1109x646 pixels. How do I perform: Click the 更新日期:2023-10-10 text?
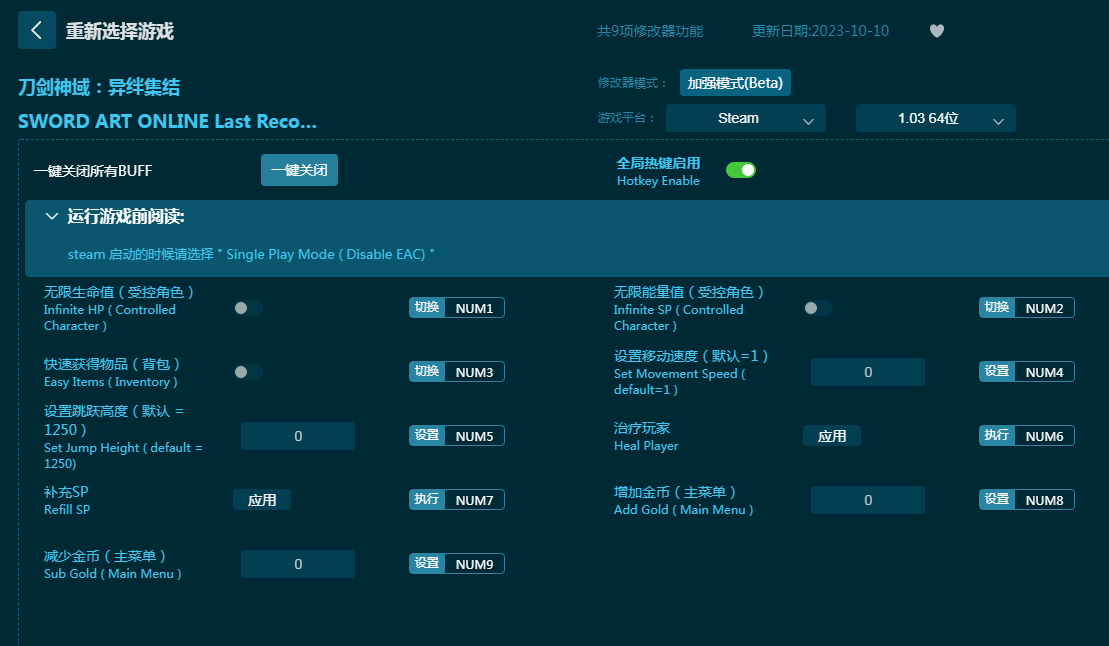click(820, 31)
